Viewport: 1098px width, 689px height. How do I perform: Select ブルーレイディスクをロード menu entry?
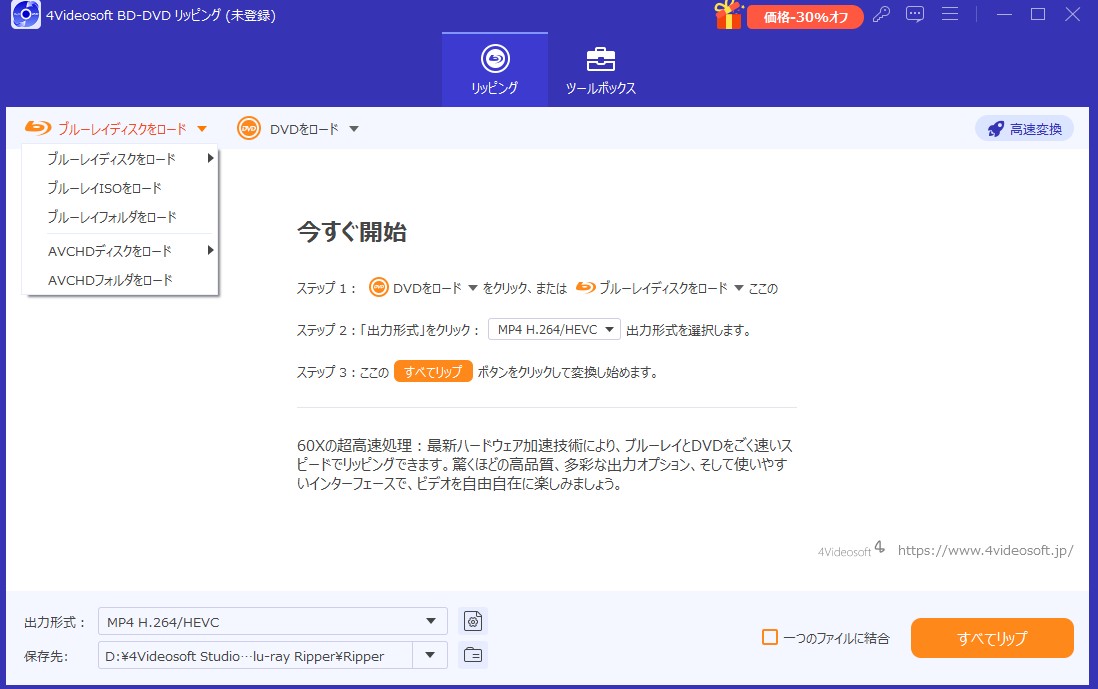click(120, 159)
